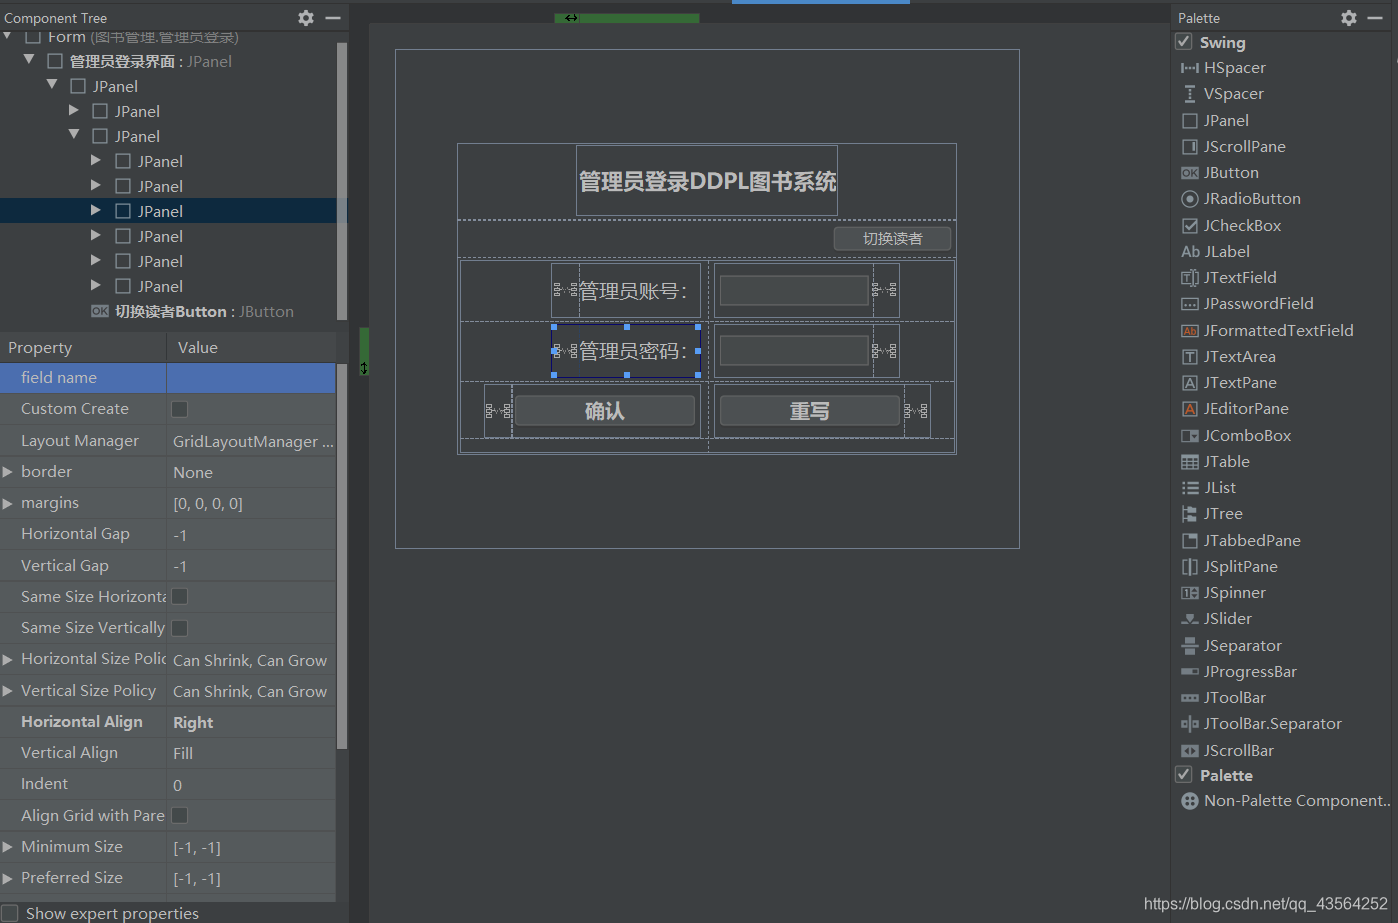Expand Vertical Size Policy property
Image resolution: width=1398 pixels, height=923 pixels.
pos(8,691)
